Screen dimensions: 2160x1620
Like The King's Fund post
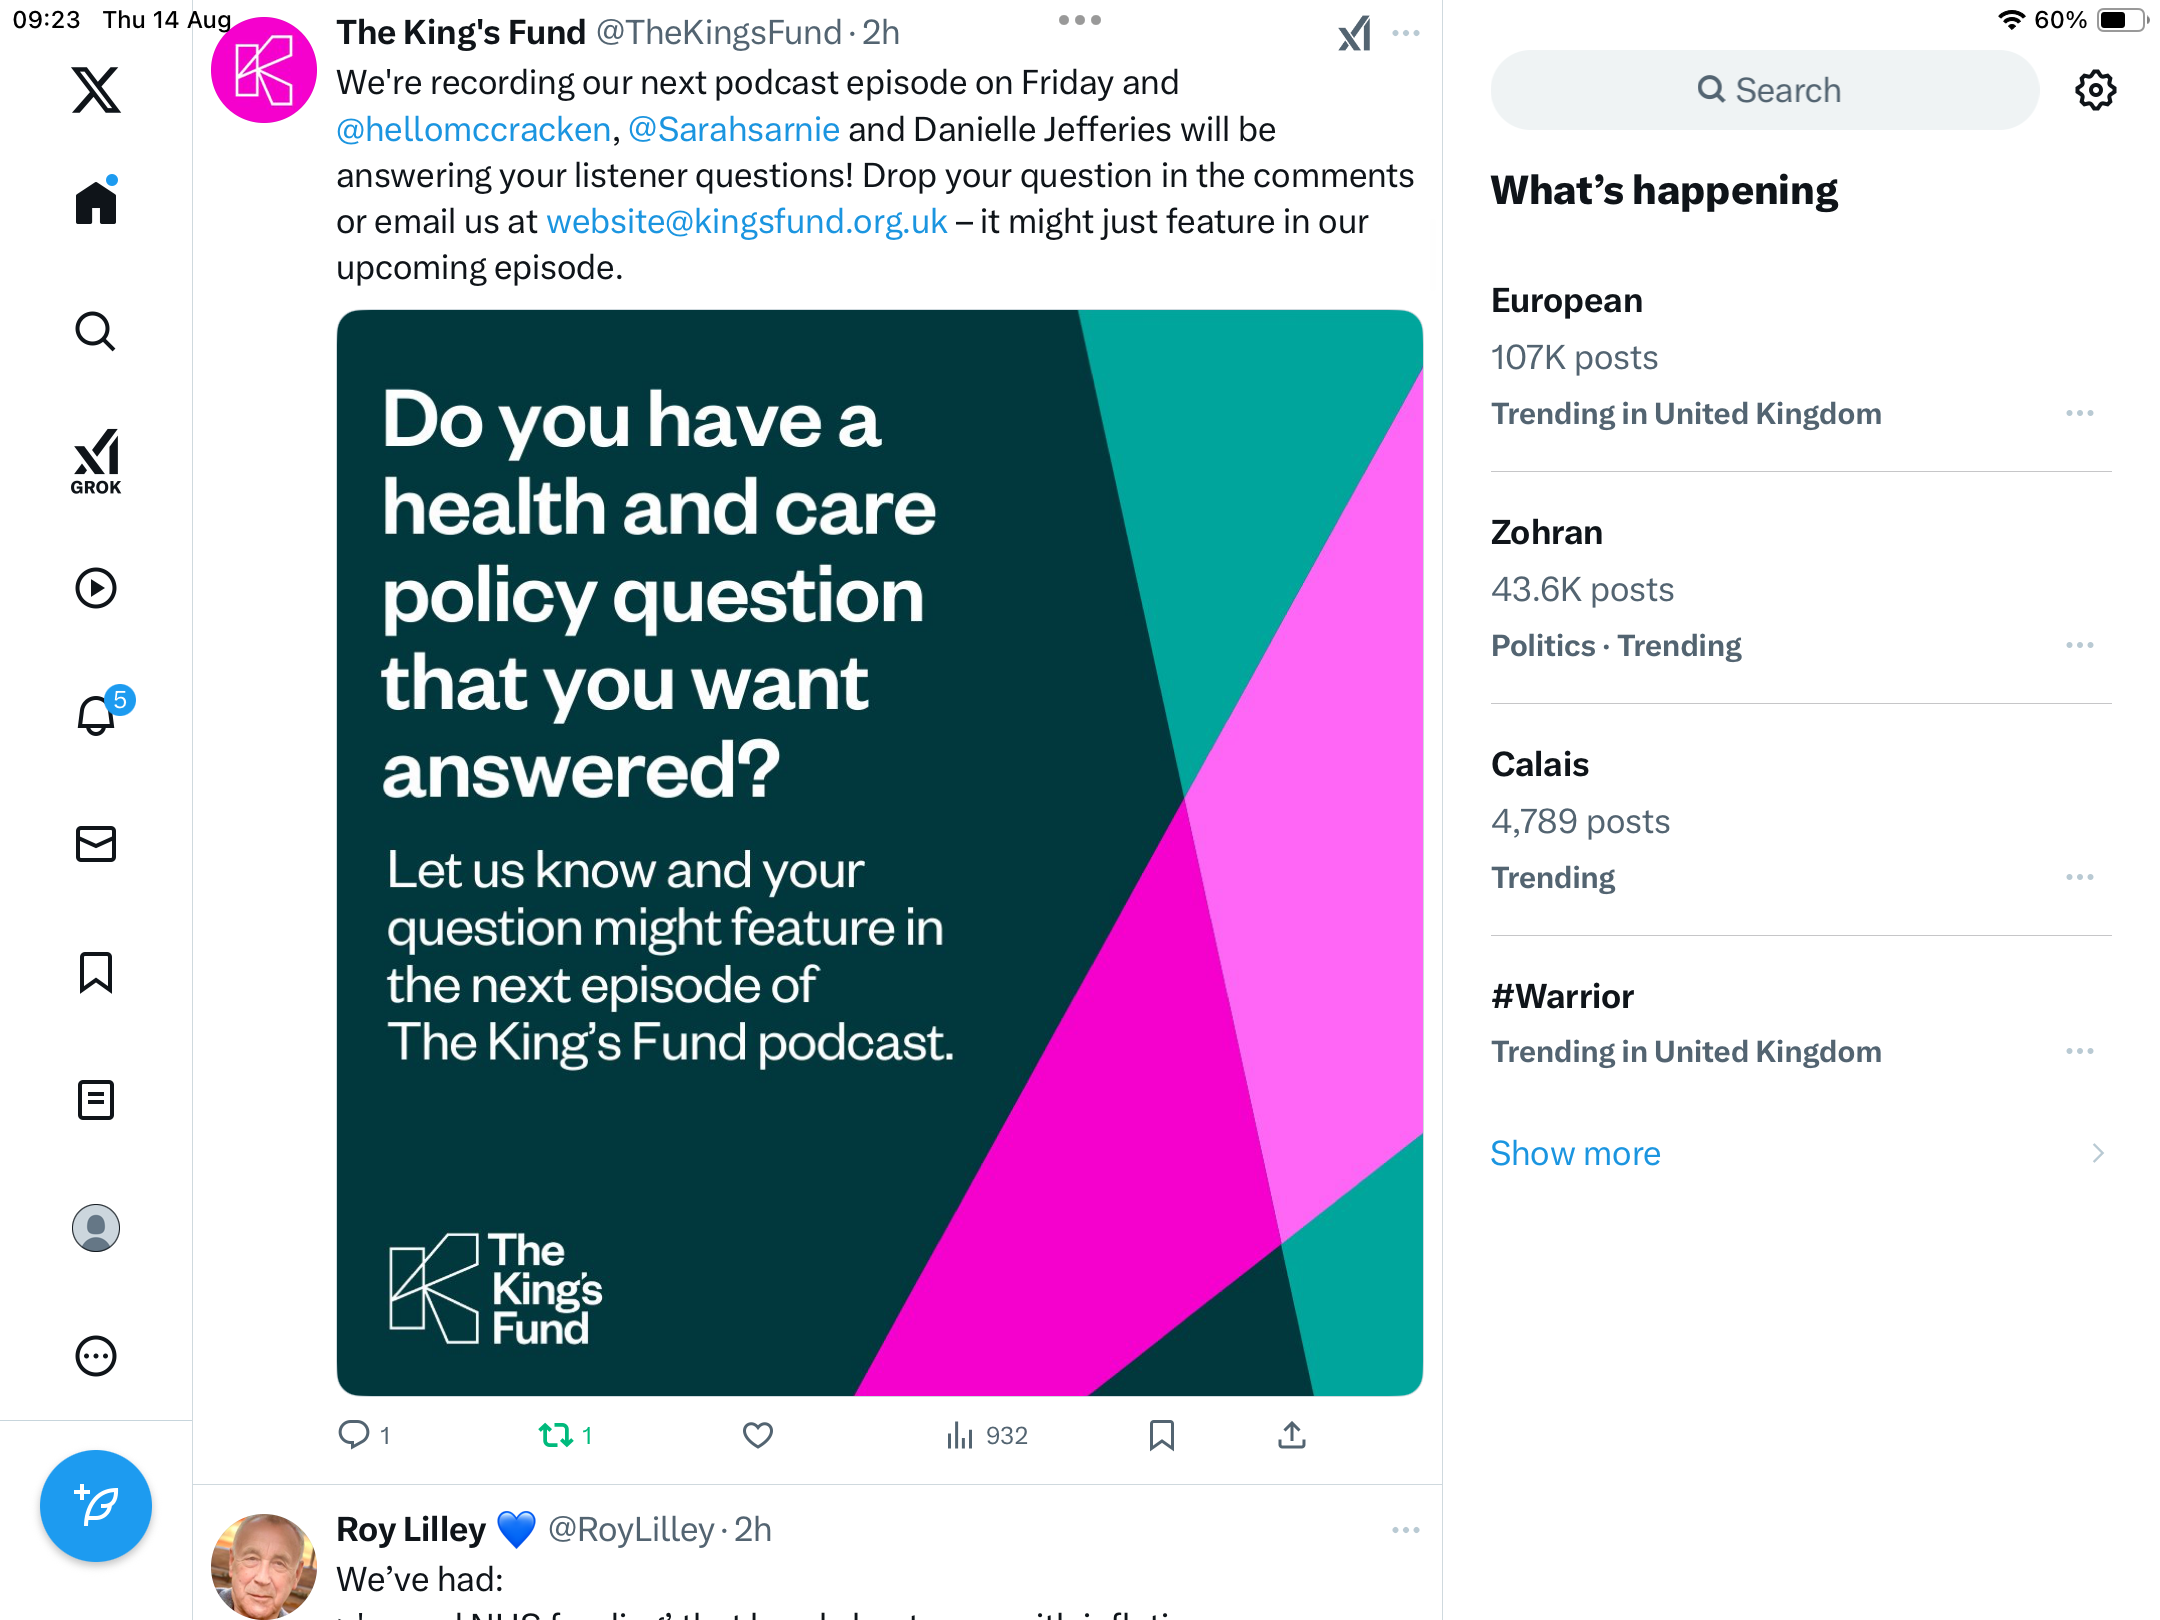758,1435
